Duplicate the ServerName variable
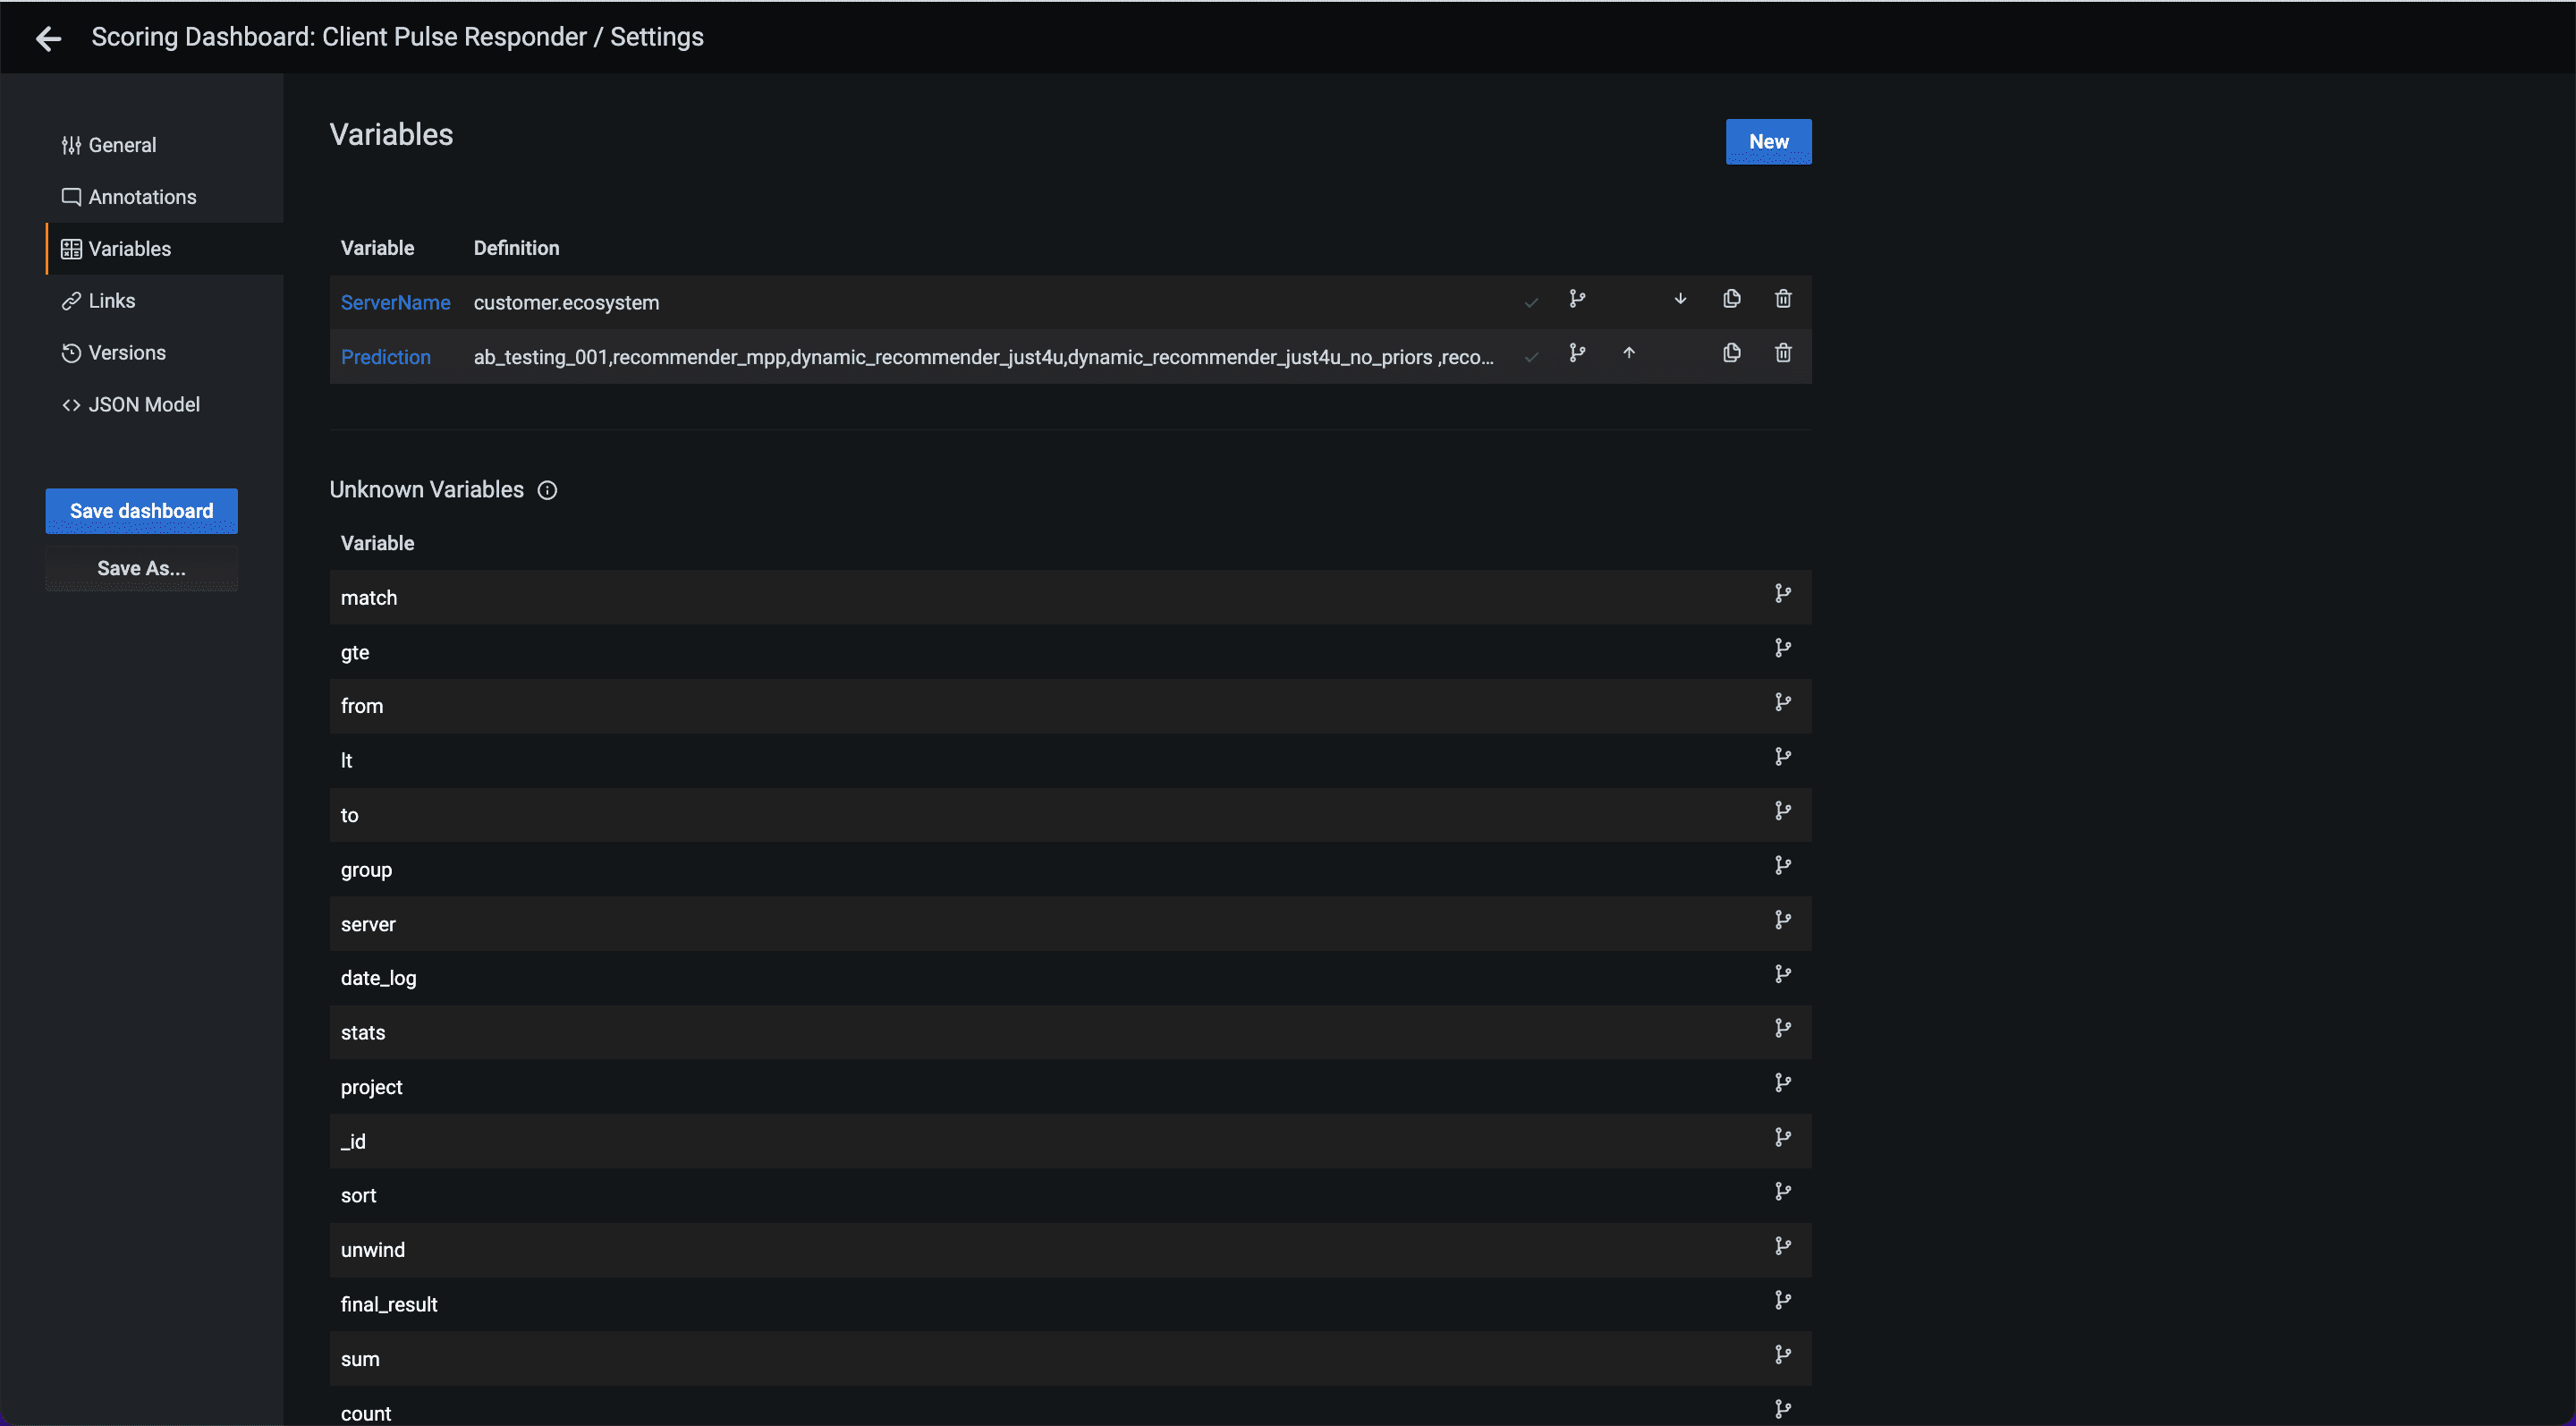The image size is (2576, 1426). click(x=1732, y=298)
